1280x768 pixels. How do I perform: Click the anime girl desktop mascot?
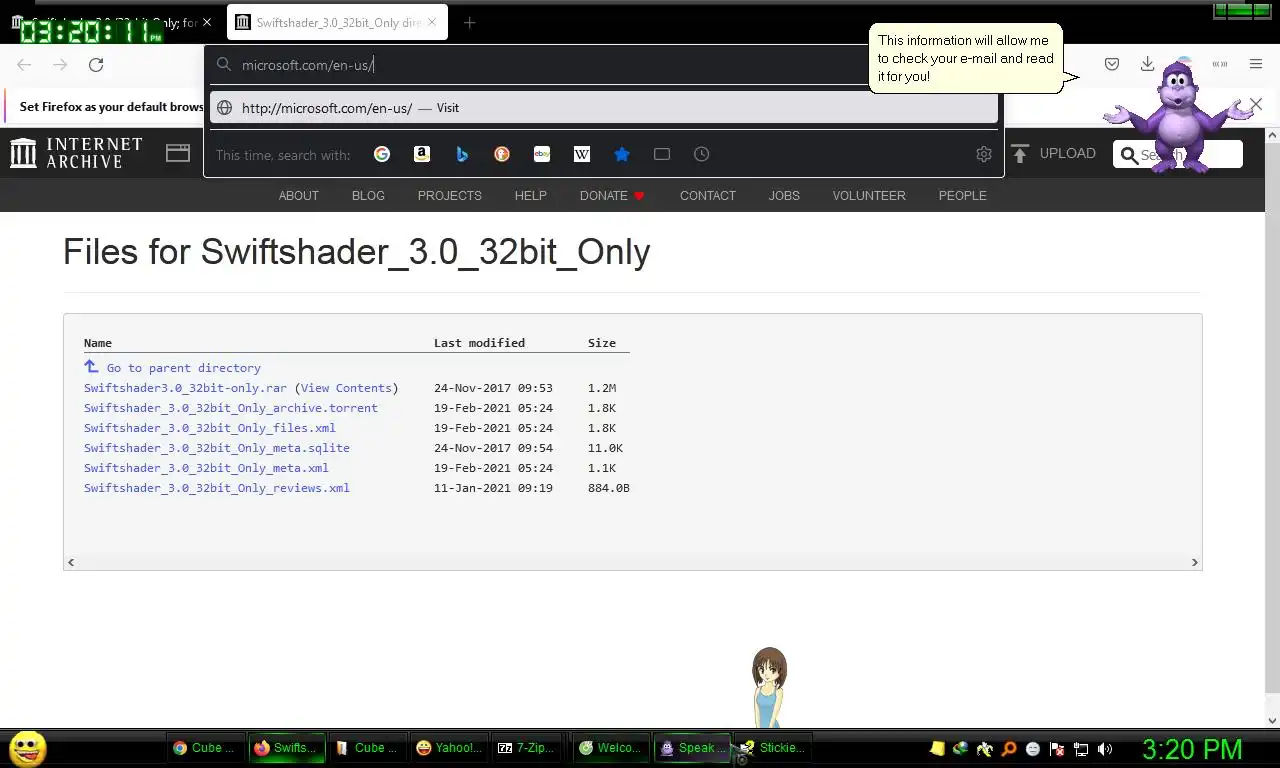click(769, 687)
